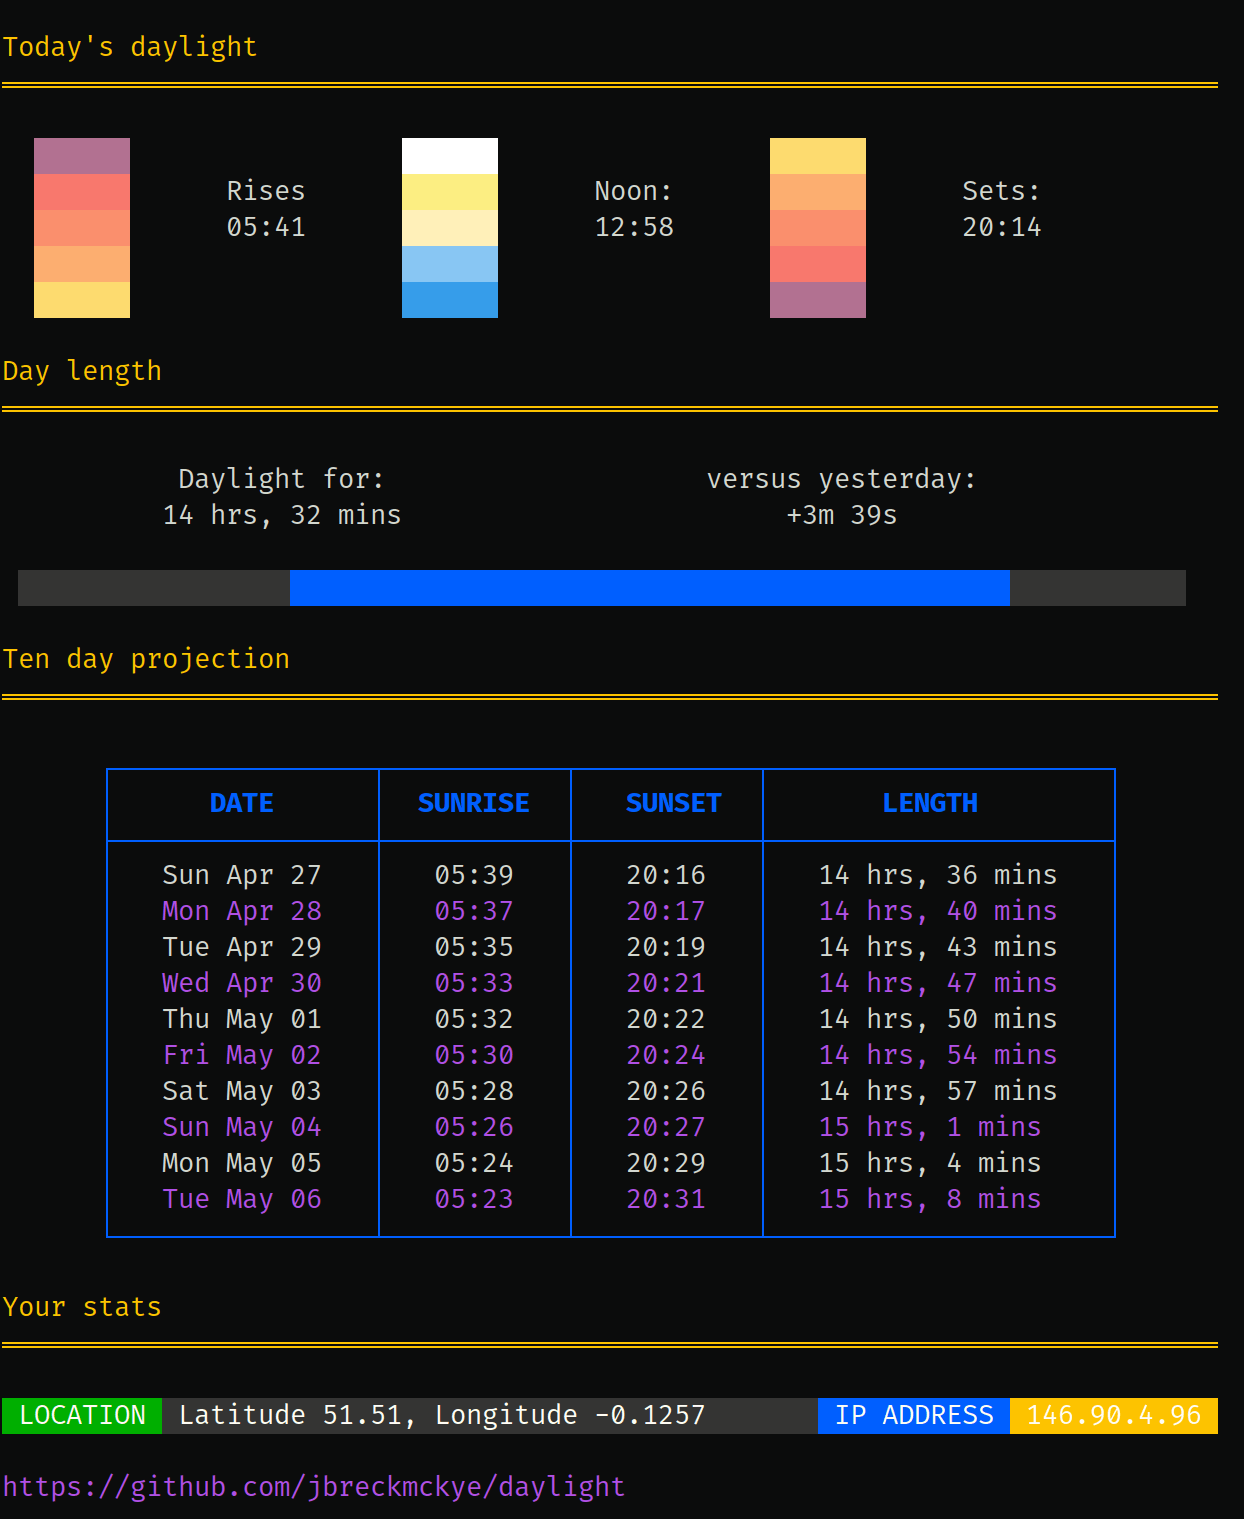Click the Your stats heading
Viewport: 1244px width, 1519px height.
click(83, 1306)
